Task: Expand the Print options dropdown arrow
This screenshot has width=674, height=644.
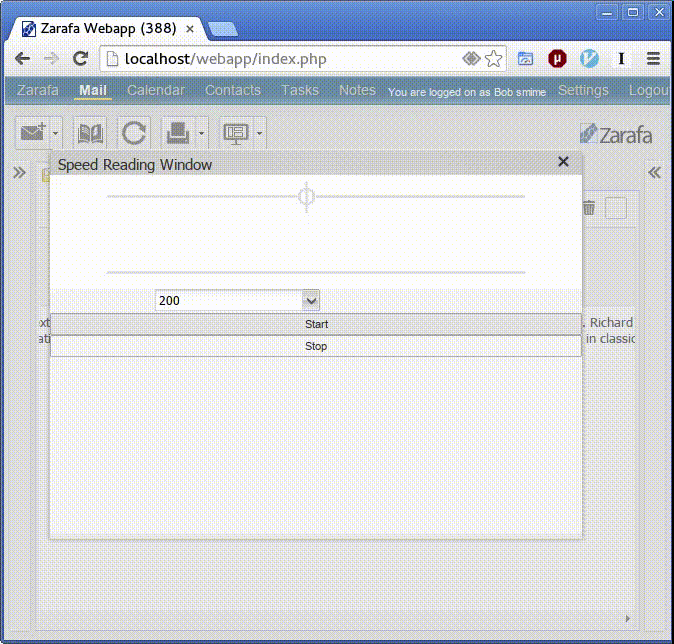Action: 201,133
